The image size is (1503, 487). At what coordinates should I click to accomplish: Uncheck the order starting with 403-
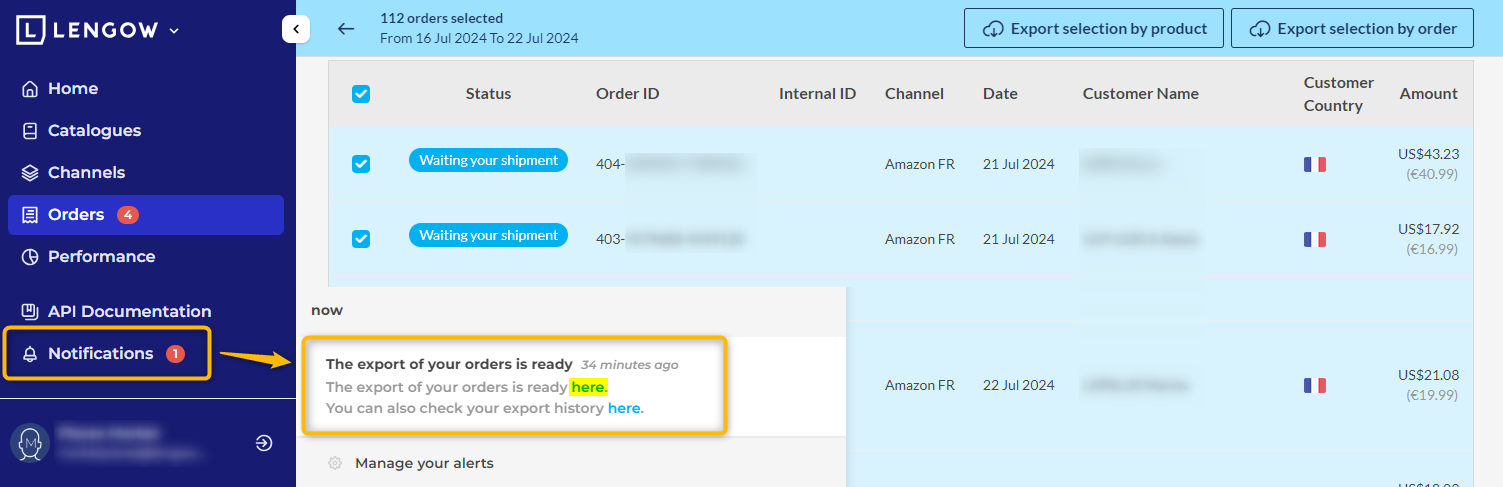pos(361,239)
